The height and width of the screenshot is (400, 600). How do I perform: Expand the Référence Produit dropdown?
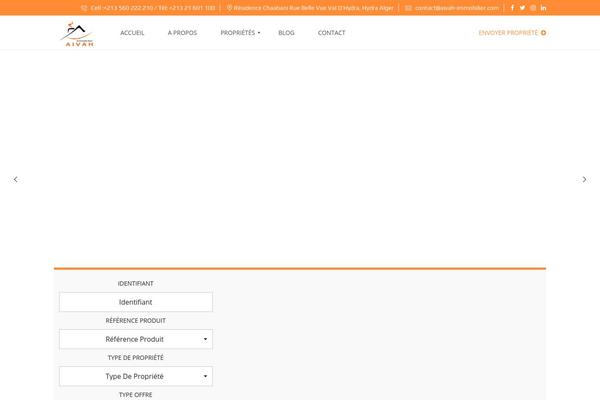click(x=136, y=339)
